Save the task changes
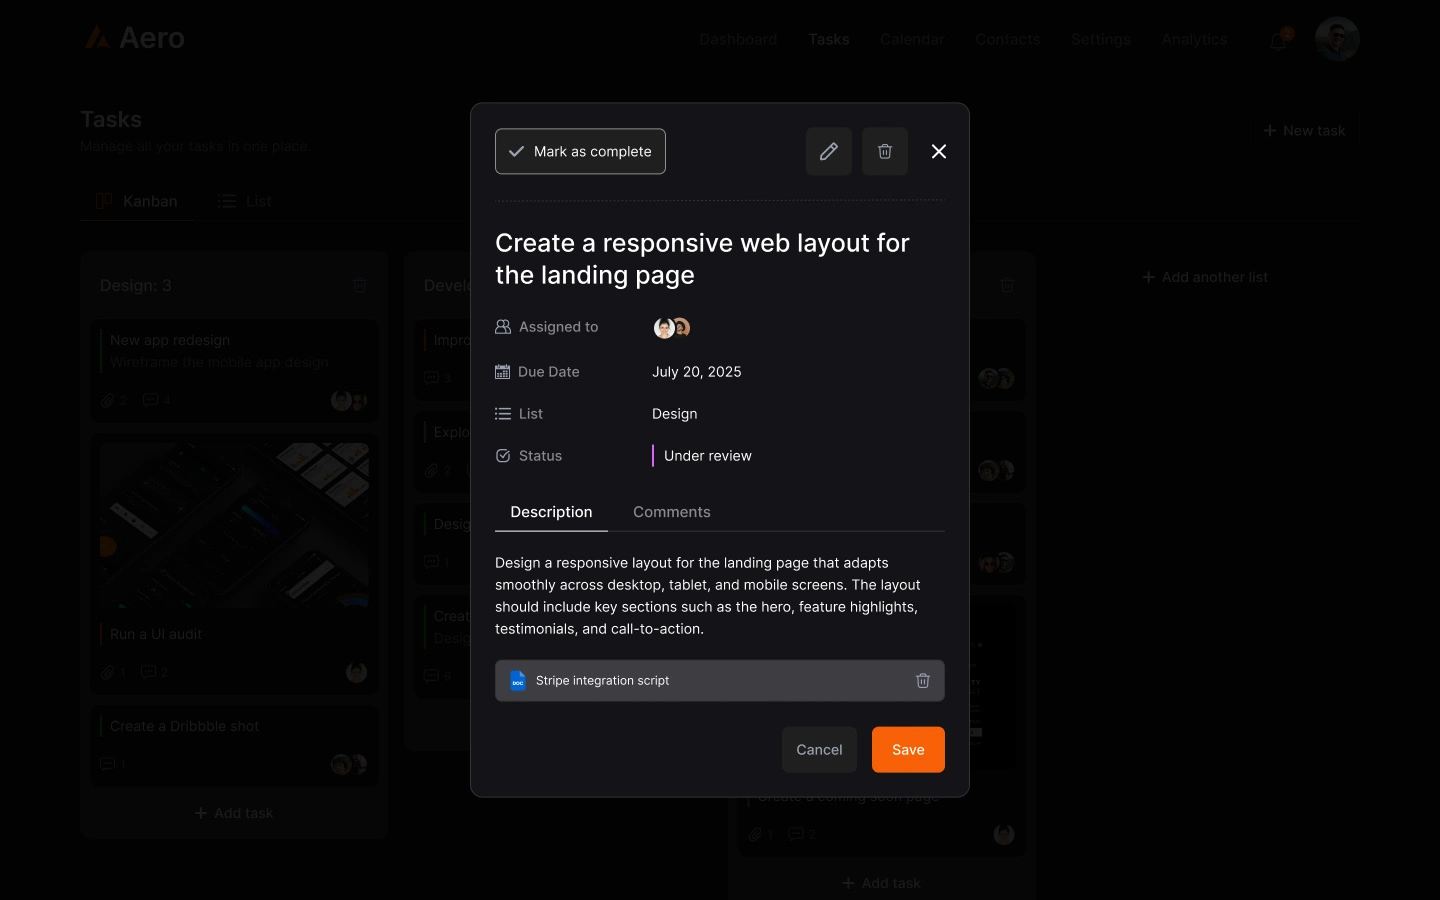The width and height of the screenshot is (1440, 900). pyautogui.click(x=907, y=749)
